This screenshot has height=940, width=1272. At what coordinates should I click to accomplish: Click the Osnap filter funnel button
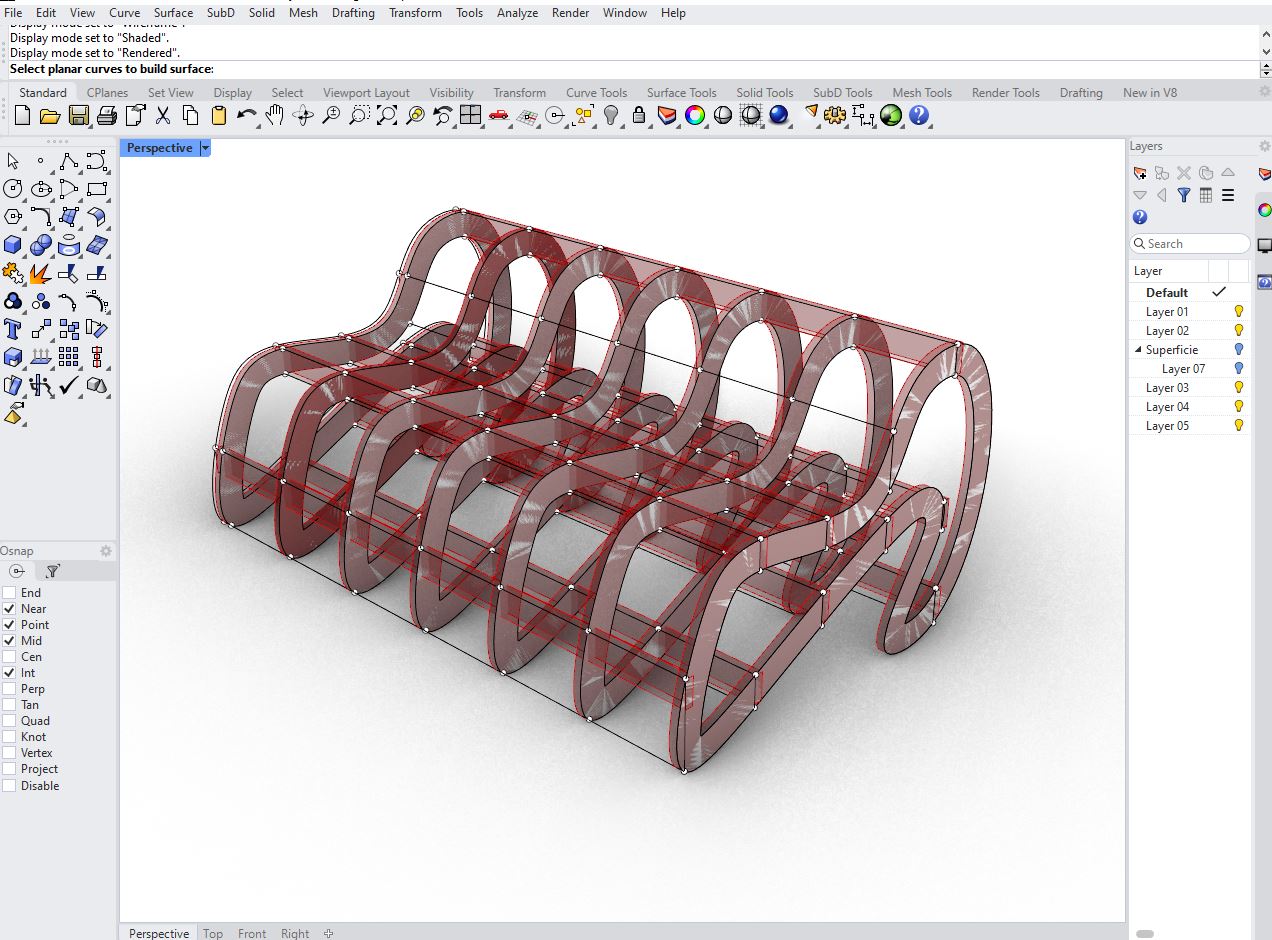[51, 571]
